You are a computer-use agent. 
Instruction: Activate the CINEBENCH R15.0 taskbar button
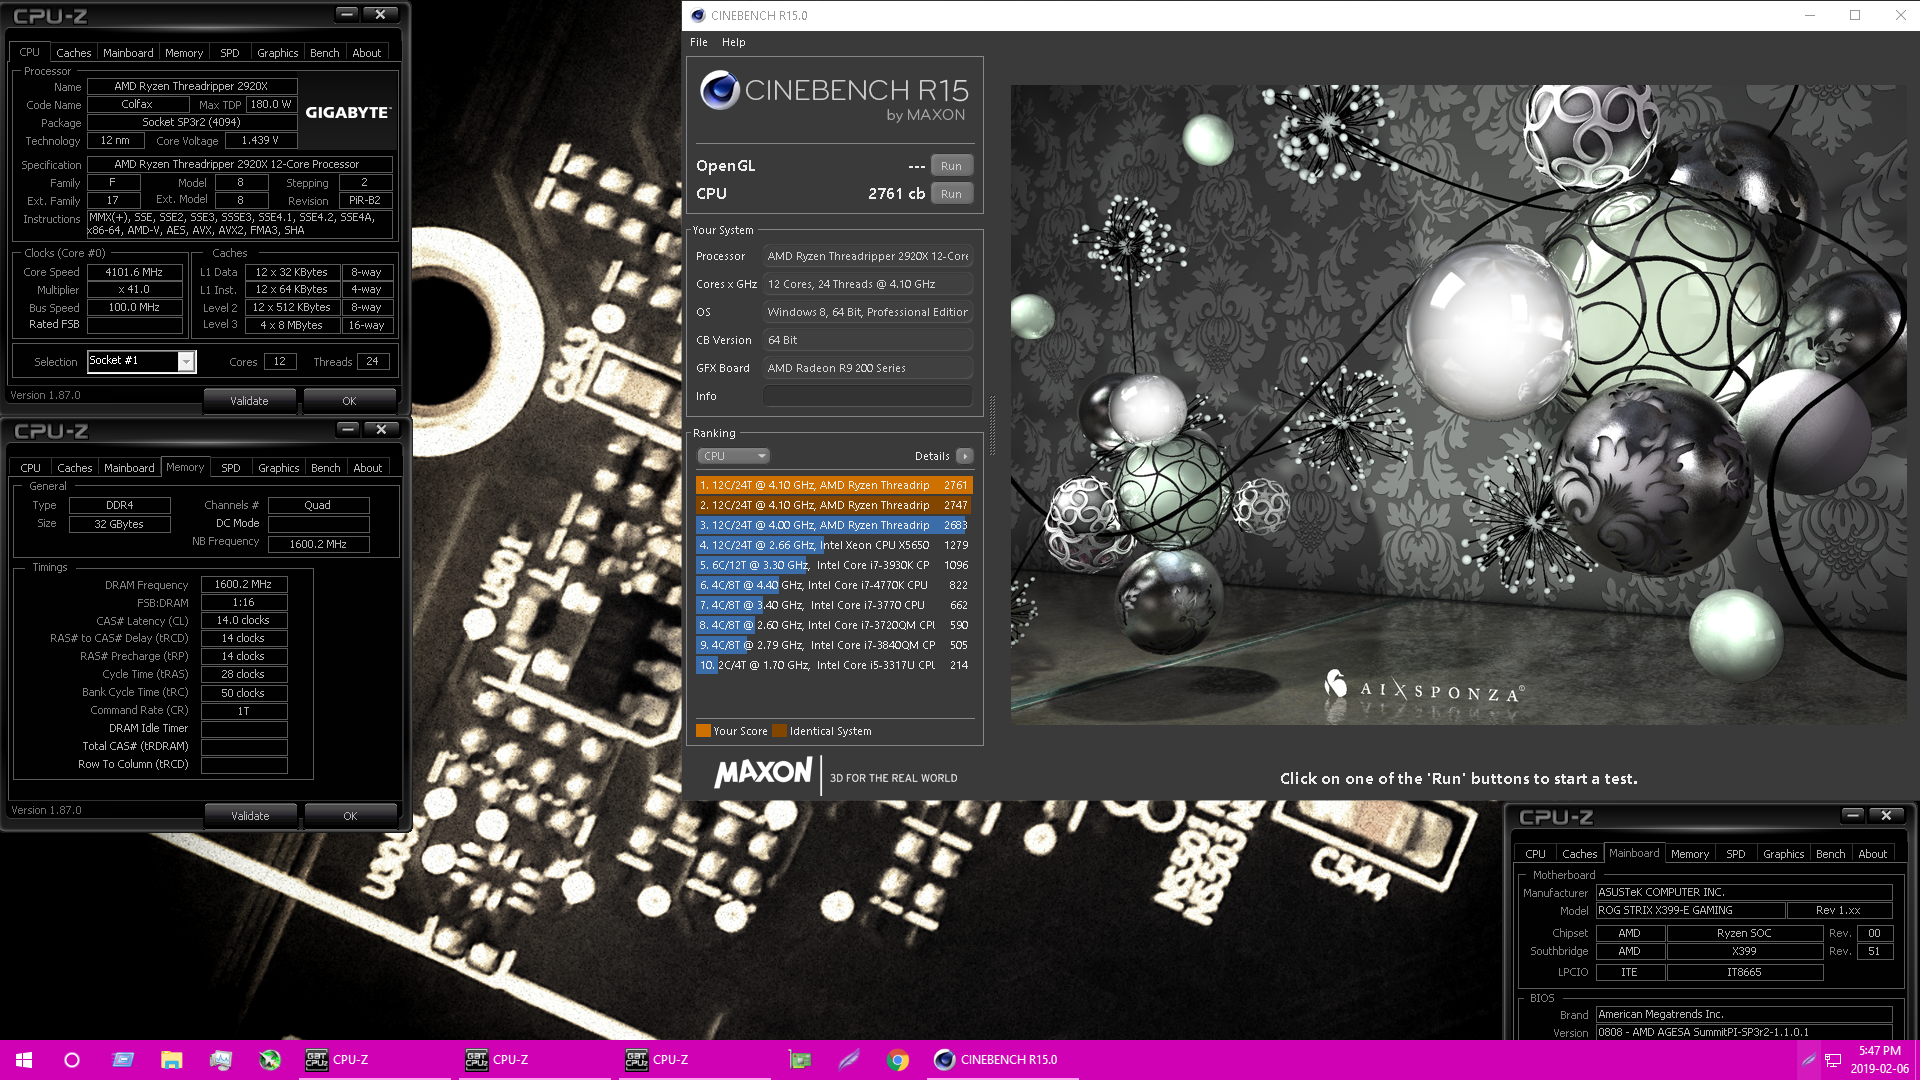(x=1003, y=1060)
